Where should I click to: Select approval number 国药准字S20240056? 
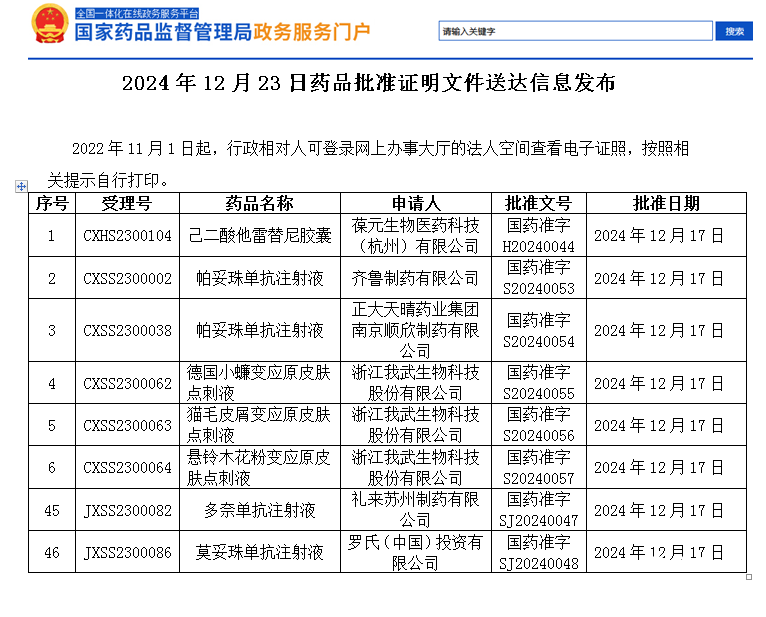538,425
